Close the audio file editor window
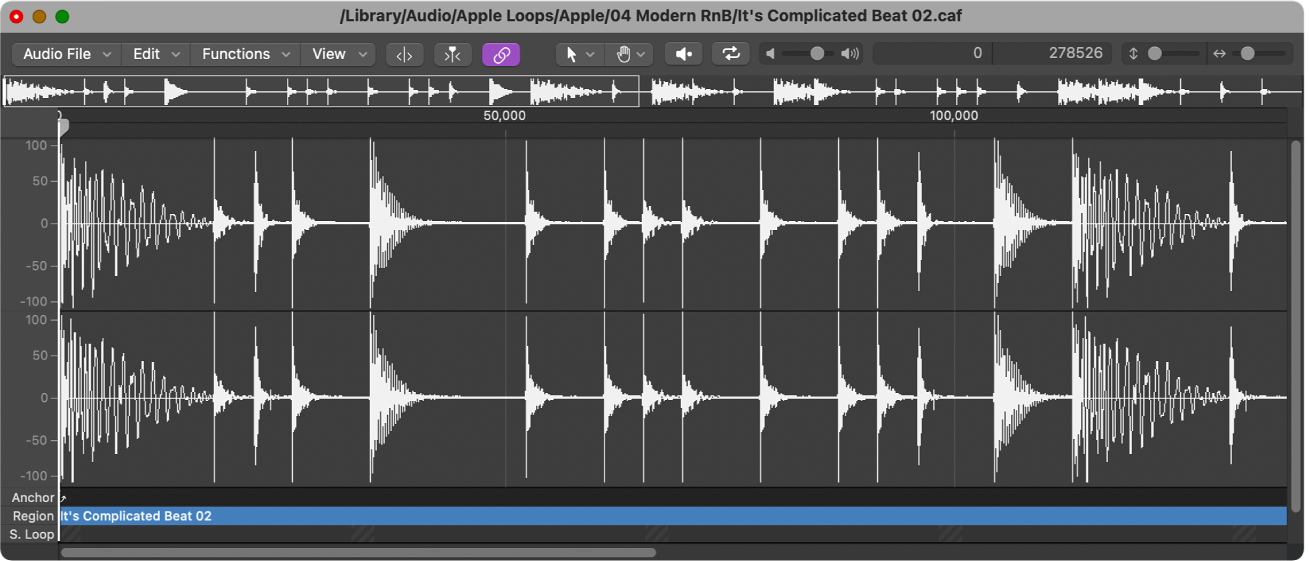 point(15,17)
